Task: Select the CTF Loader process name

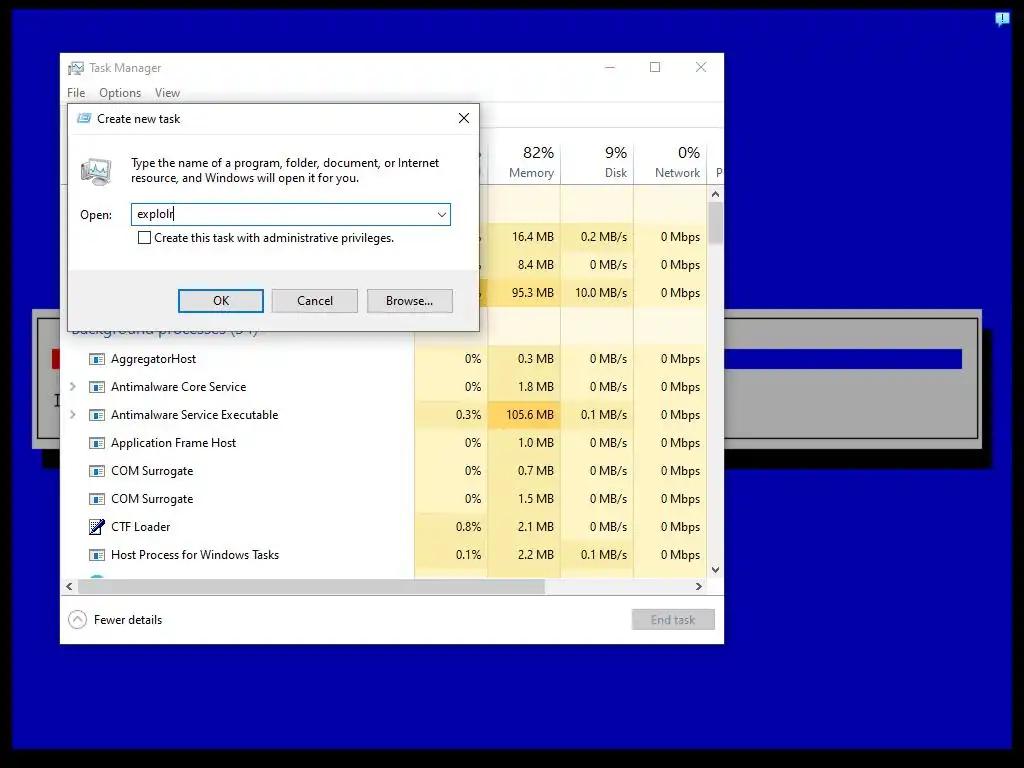Action: click(140, 527)
